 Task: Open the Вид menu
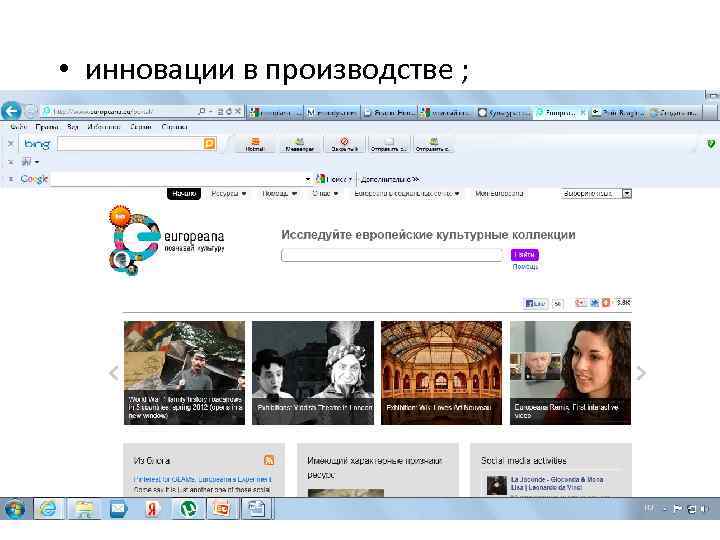click(73, 127)
